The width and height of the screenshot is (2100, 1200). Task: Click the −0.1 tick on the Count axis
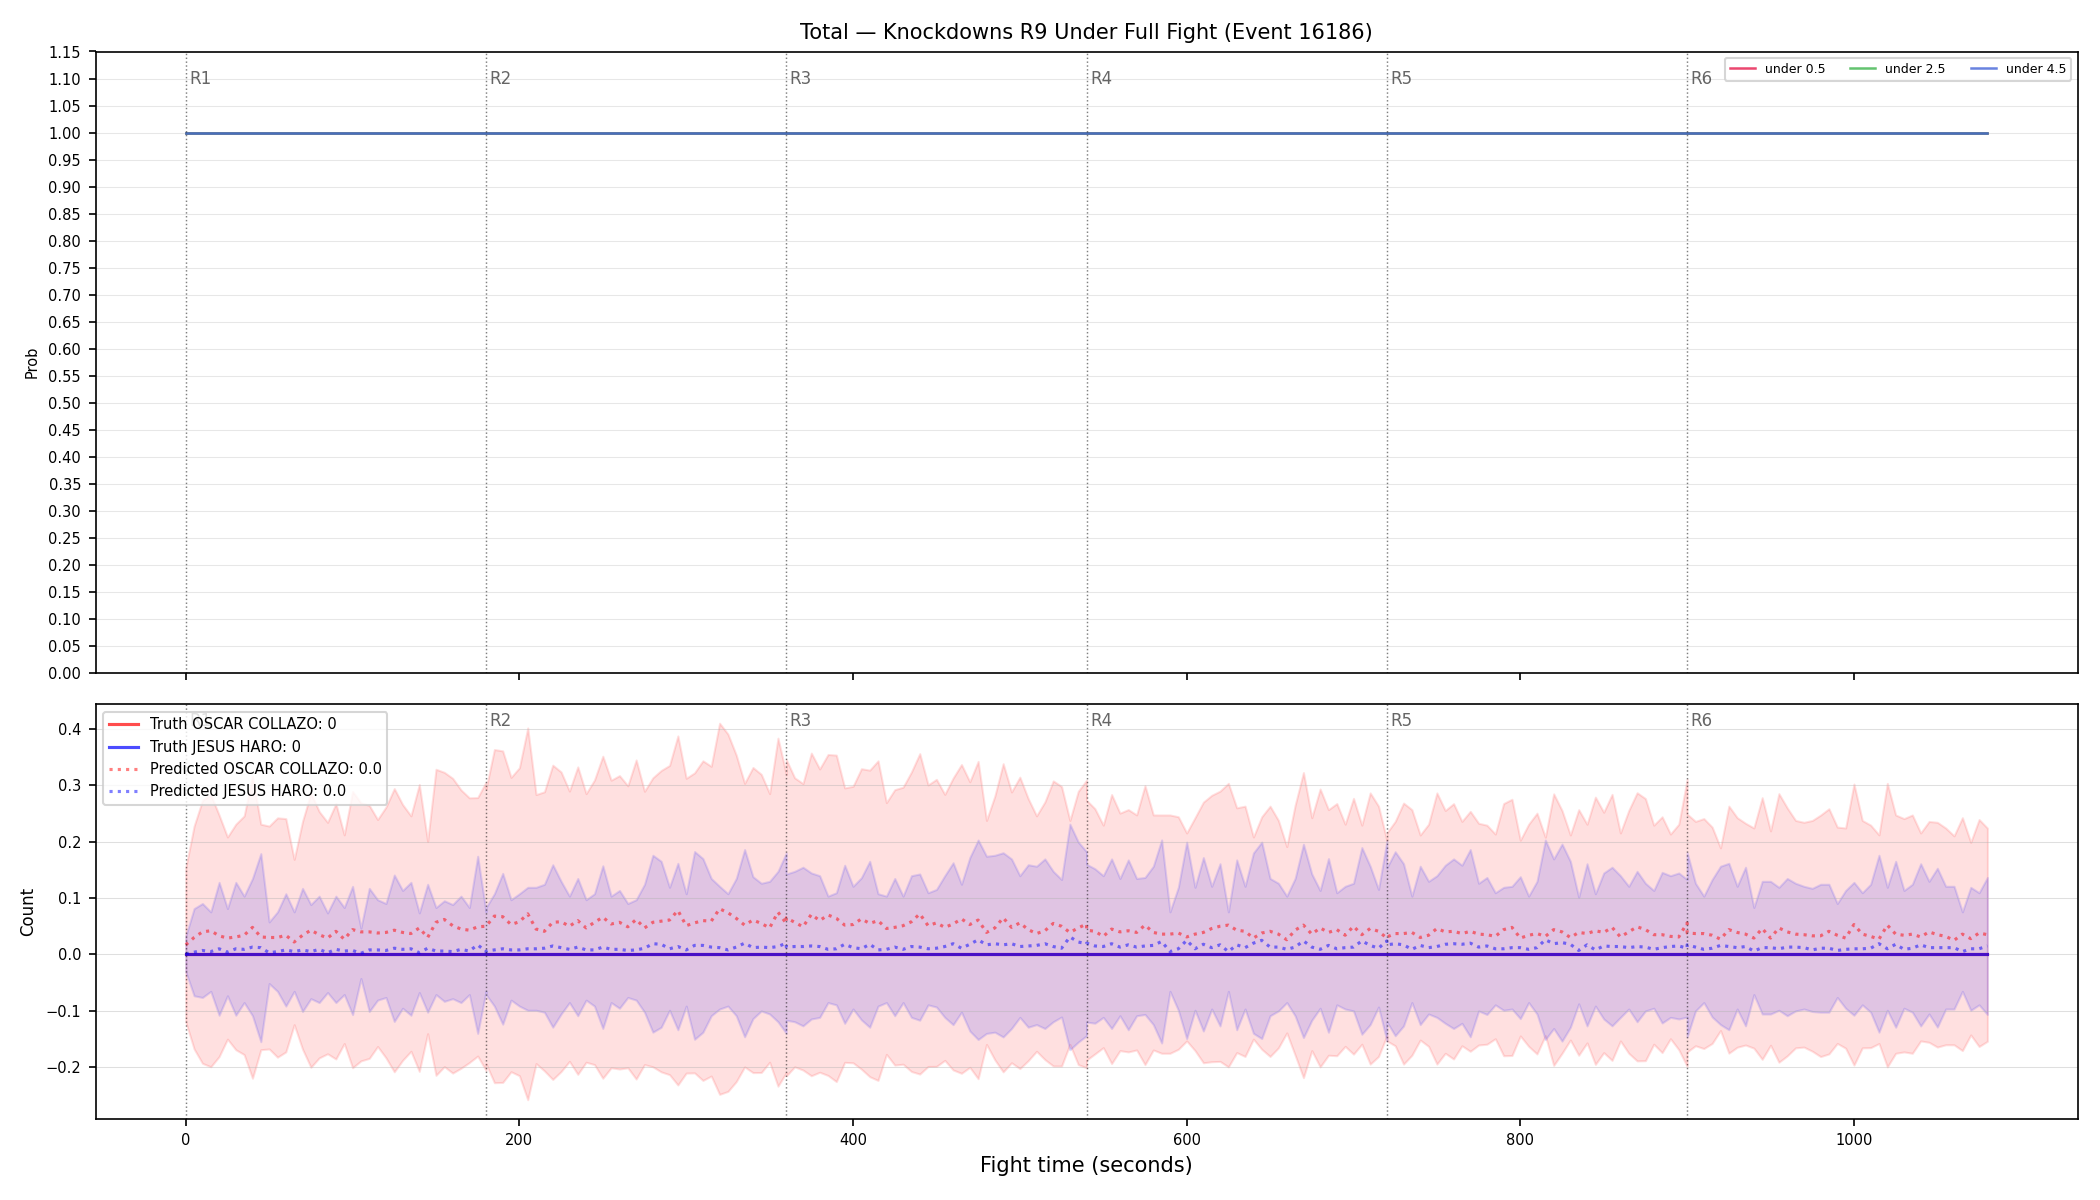[65, 1011]
